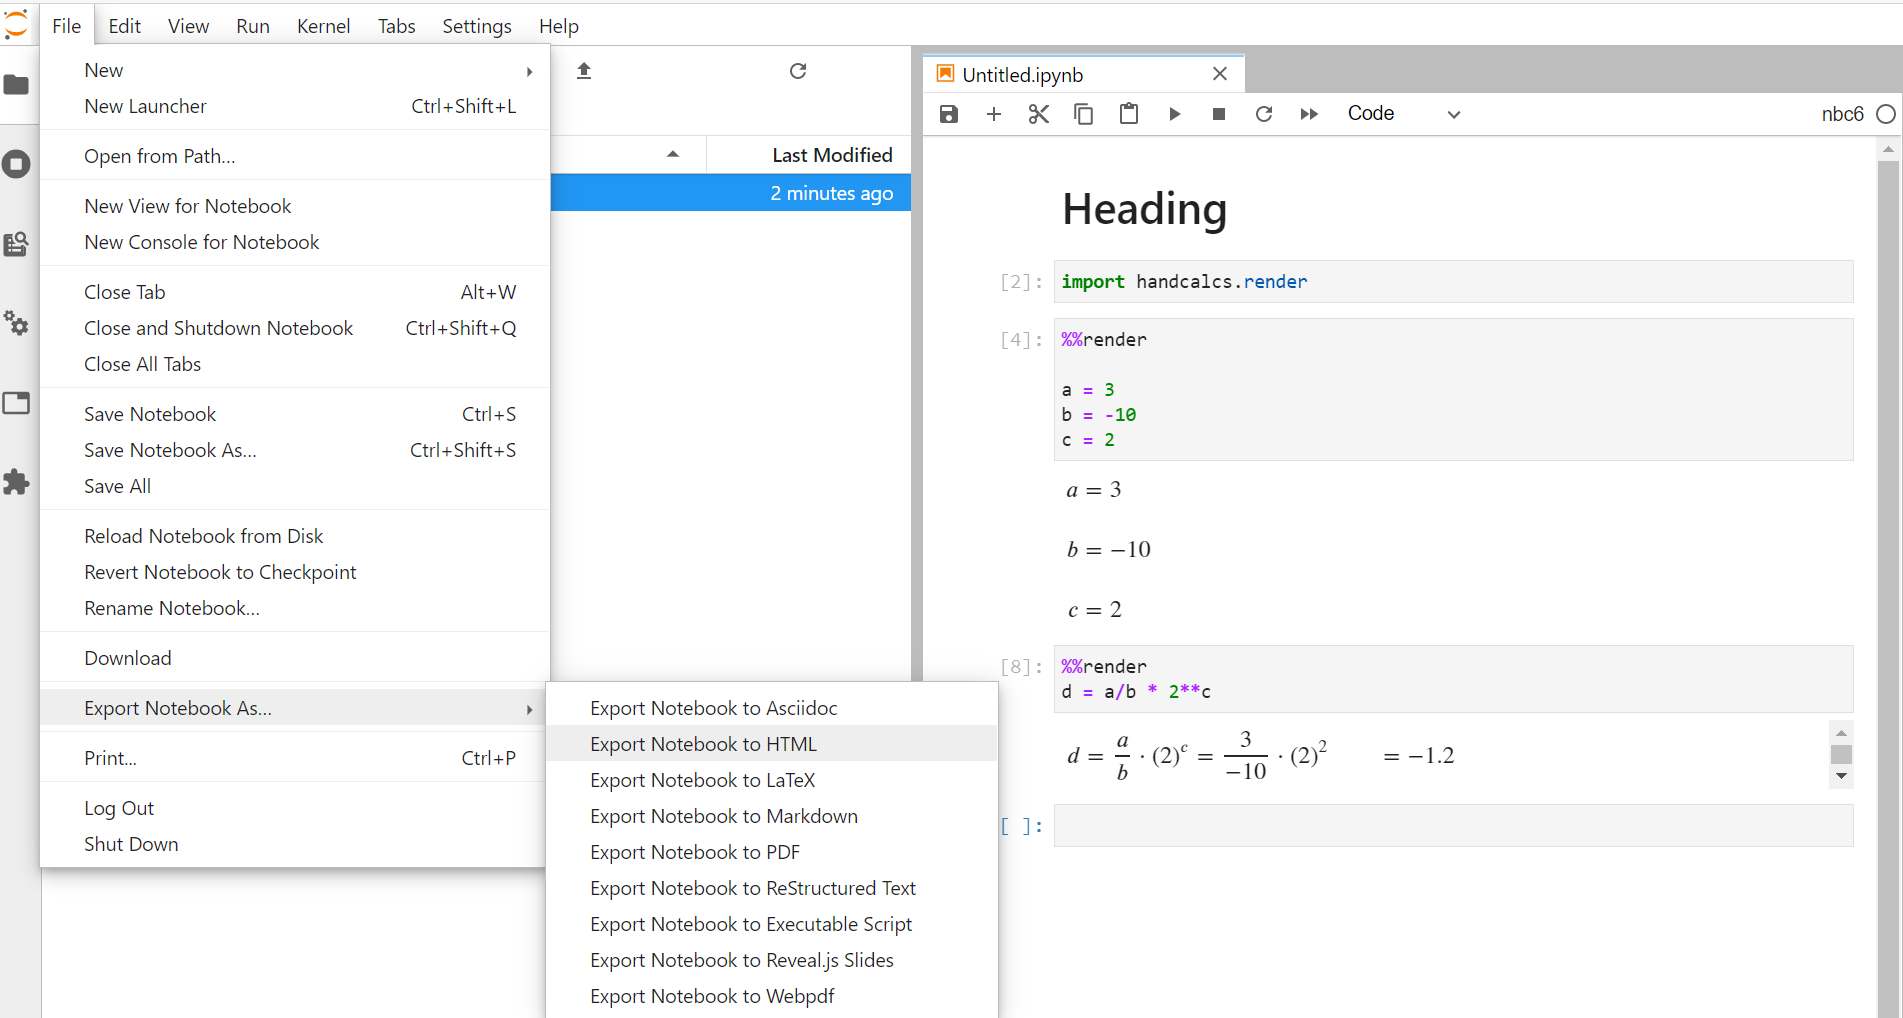Viewport: 1903px width, 1018px height.
Task: Select Close Tab menu entry
Action: pos(295,292)
